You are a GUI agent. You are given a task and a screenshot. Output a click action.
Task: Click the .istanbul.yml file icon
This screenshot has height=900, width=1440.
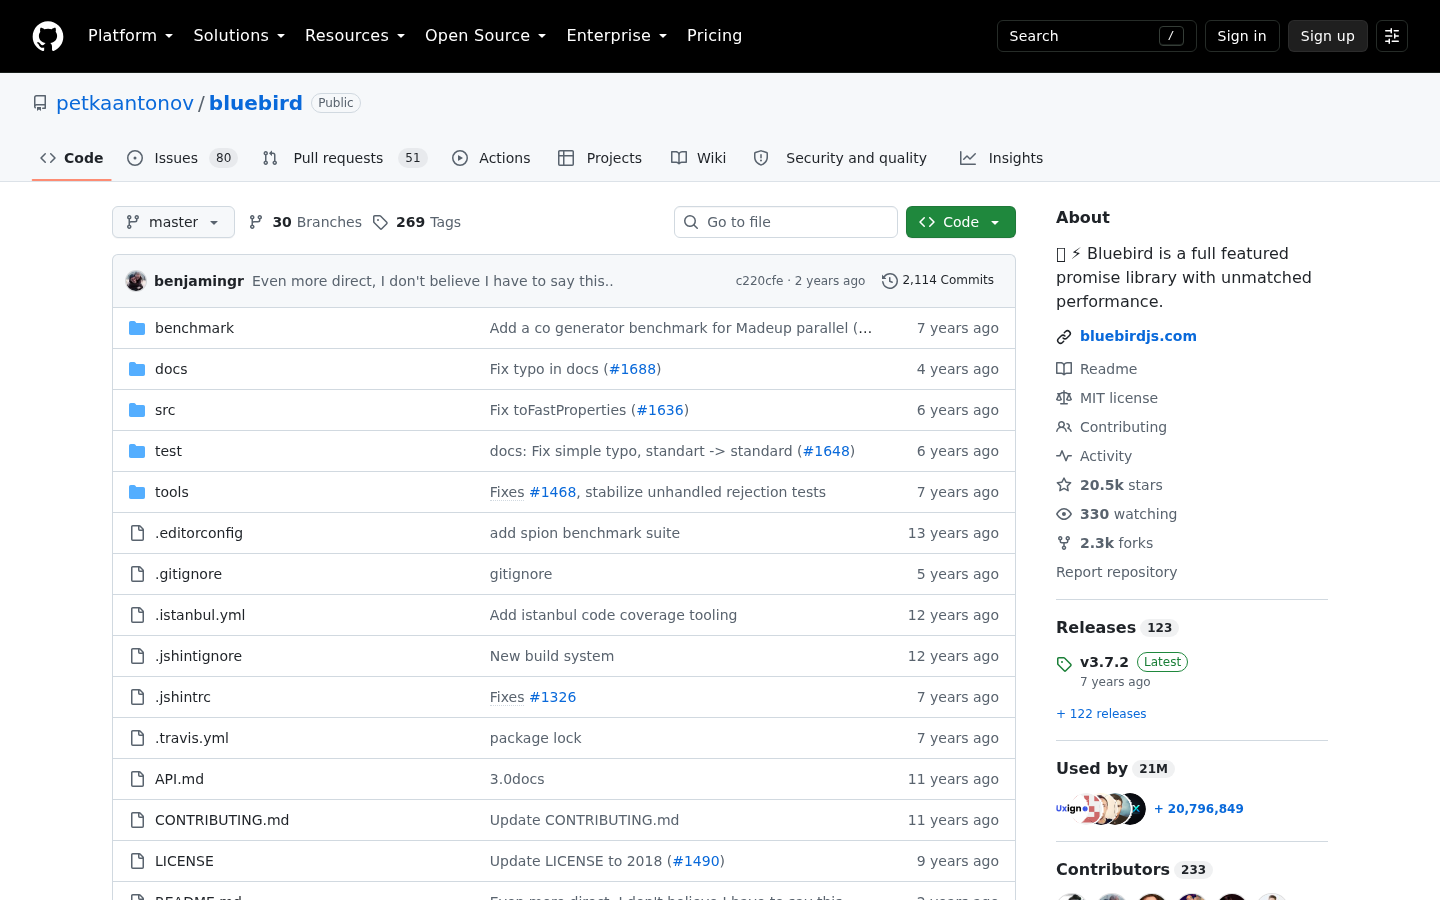click(137, 615)
